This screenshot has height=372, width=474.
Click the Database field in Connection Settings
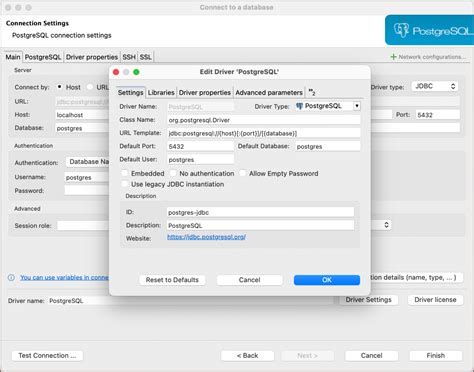83,128
